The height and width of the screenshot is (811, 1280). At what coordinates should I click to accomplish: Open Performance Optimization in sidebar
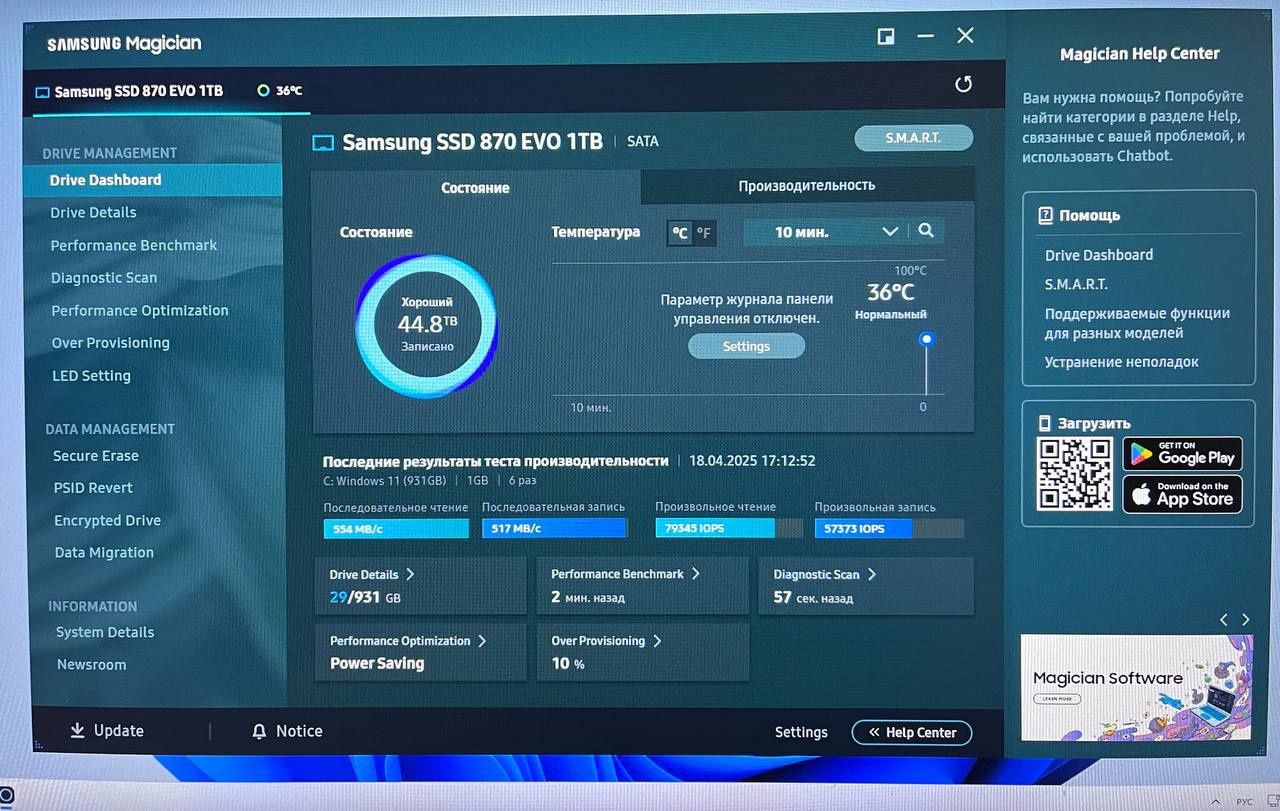pos(140,310)
